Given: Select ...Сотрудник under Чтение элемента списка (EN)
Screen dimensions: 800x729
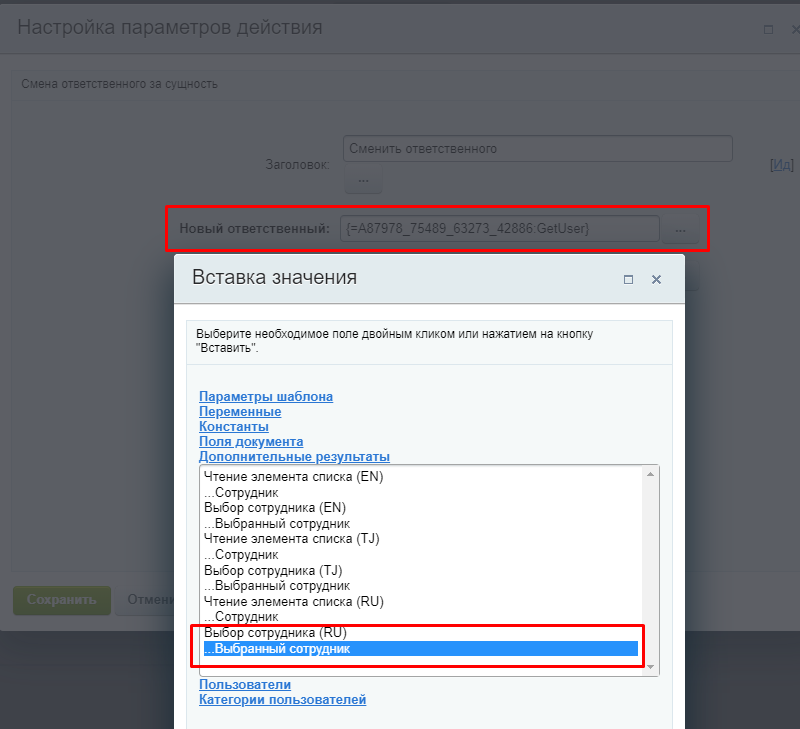Looking at the screenshot, I should tap(421, 492).
